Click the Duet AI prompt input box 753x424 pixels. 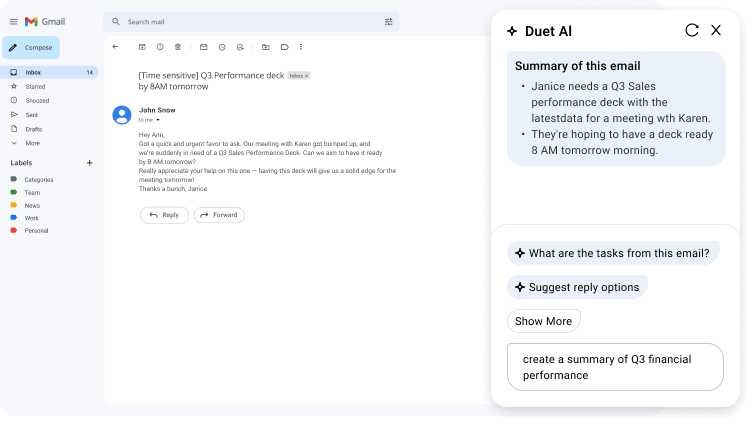coord(615,367)
